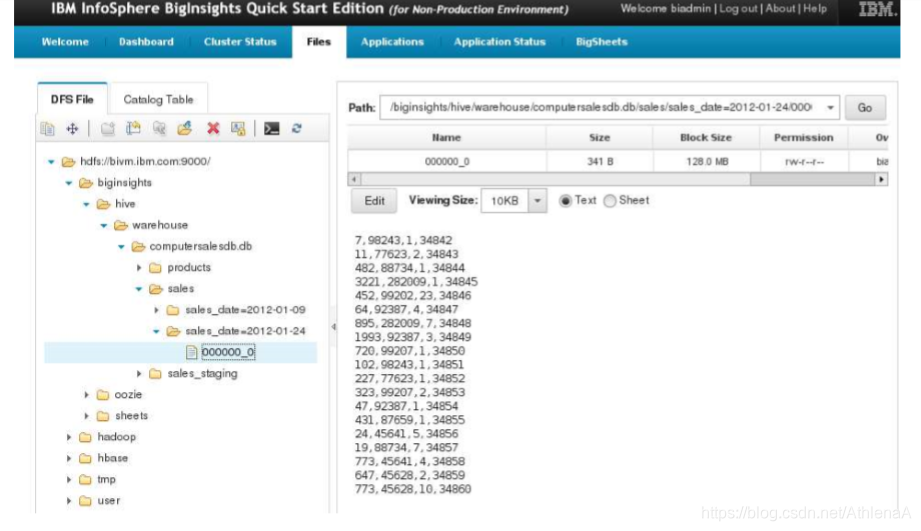Select the Text view radio button
This screenshot has height=531, width=921.
click(x=565, y=201)
